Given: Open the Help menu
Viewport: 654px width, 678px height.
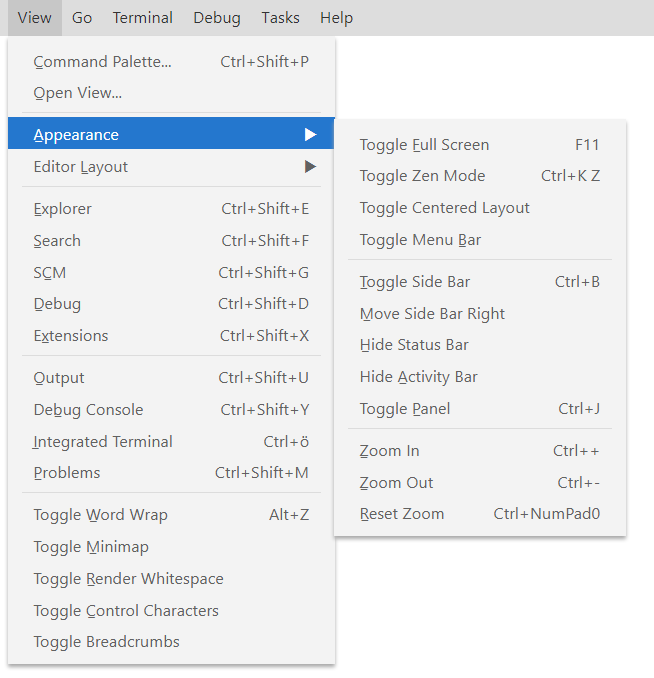Looking at the screenshot, I should coord(336,18).
